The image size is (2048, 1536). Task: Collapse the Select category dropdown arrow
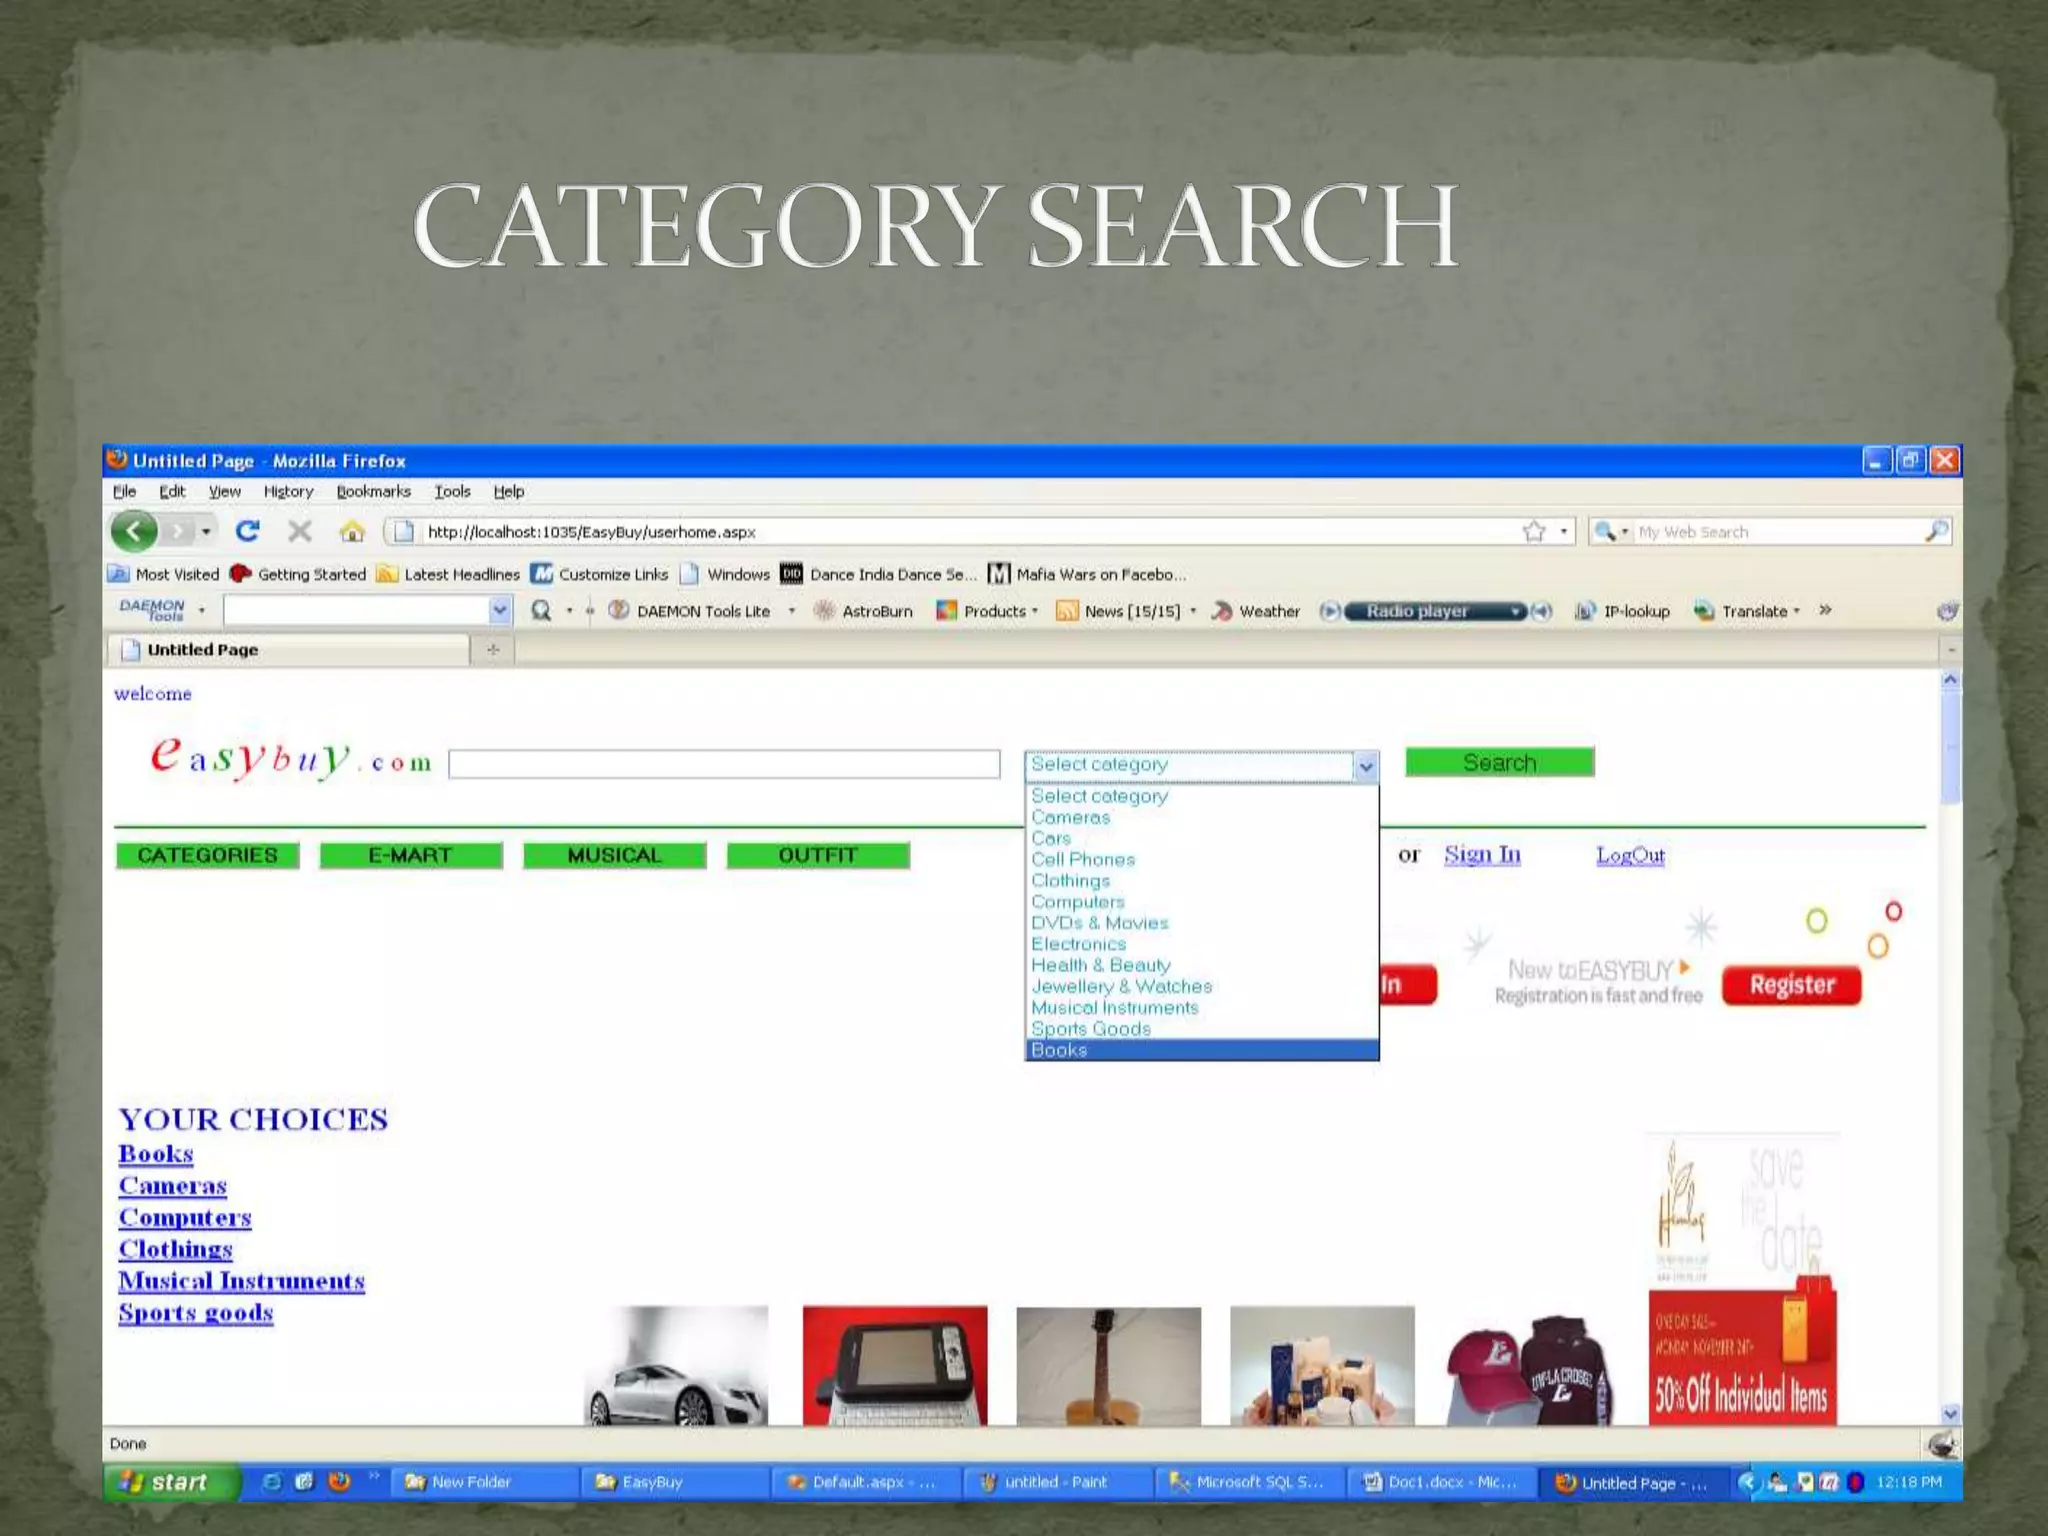click(1366, 766)
